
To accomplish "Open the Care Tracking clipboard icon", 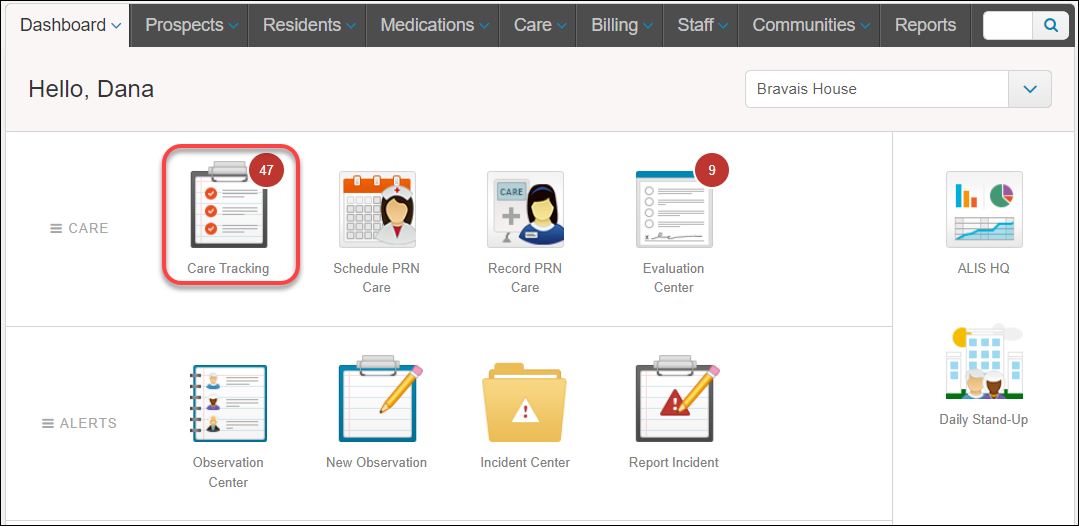I will (228, 207).
